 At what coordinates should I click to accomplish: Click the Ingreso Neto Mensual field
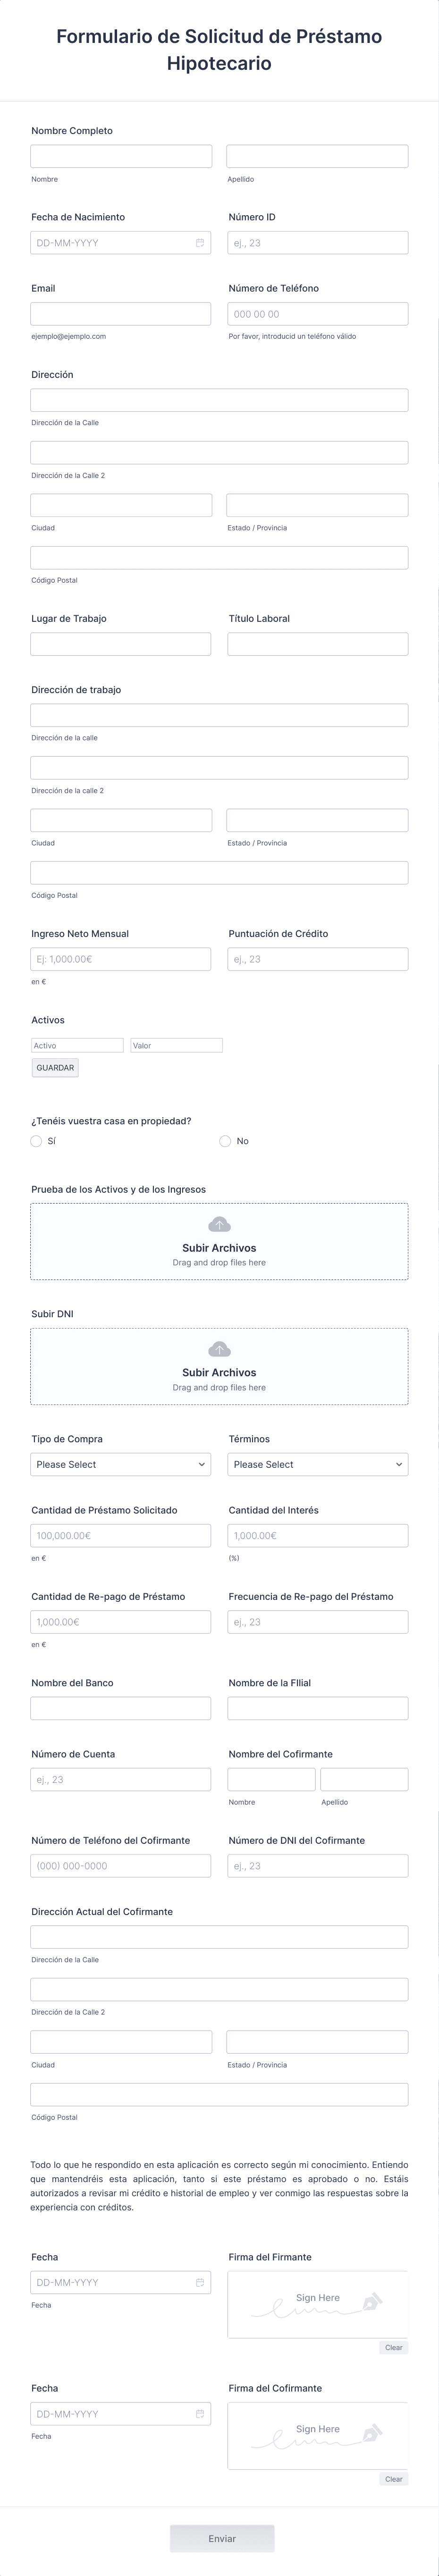pyautogui.click(x=121, y=959)
